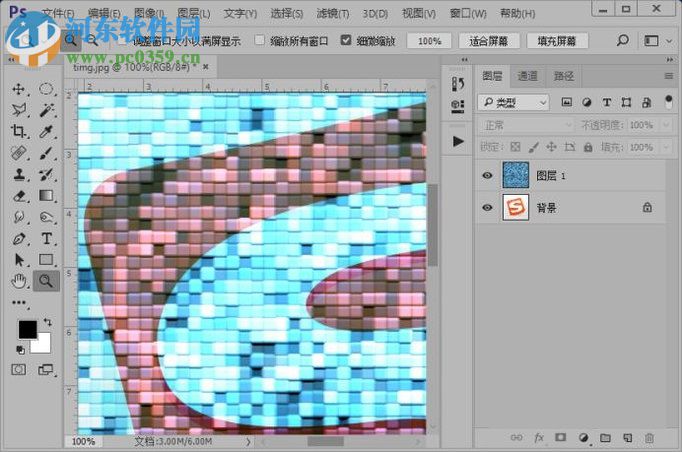Viewport: 682px width, 452px height.
Task: Select the Move tool
Action: (18, 89)
